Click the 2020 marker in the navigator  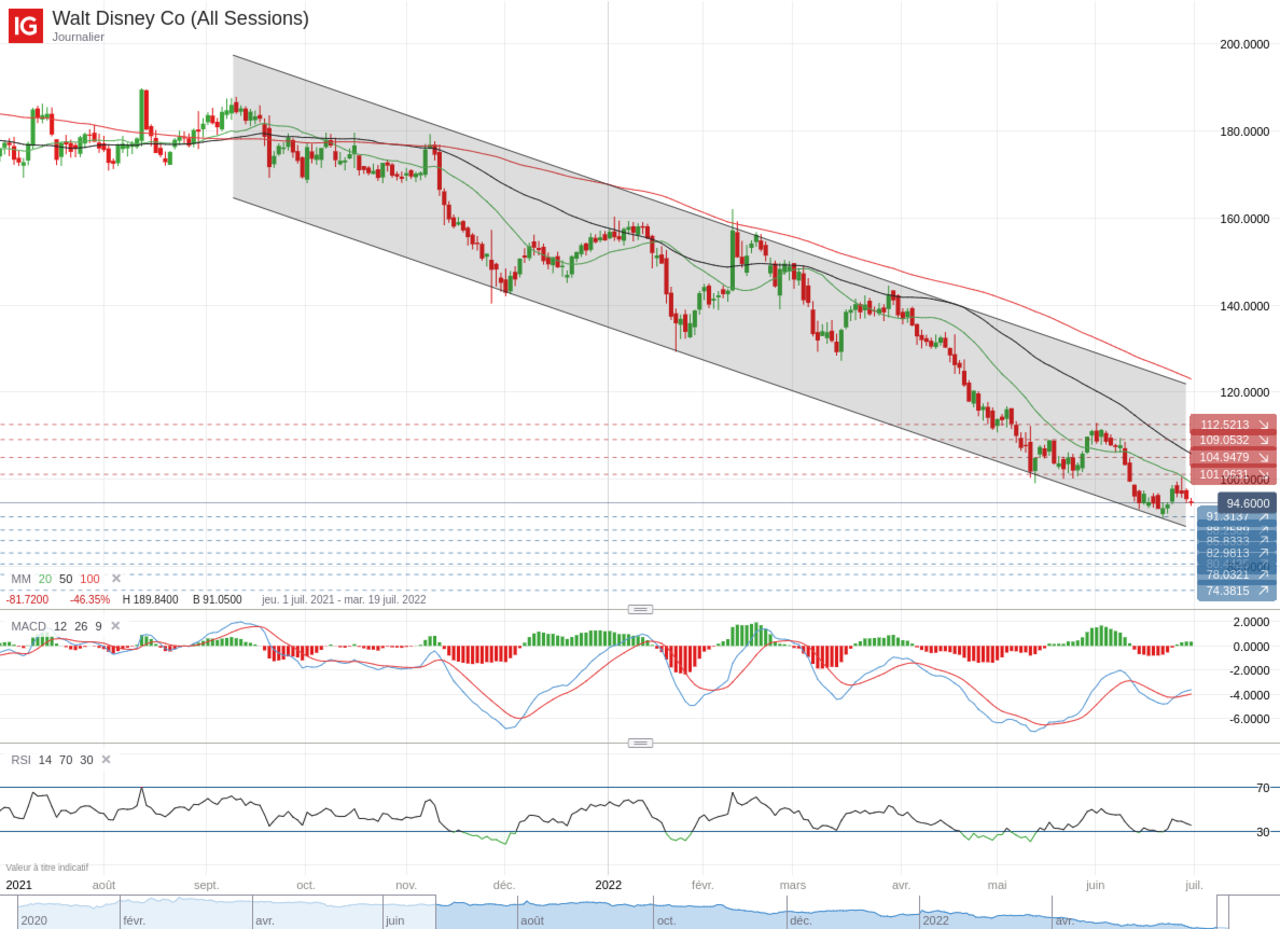coord(34,920)
